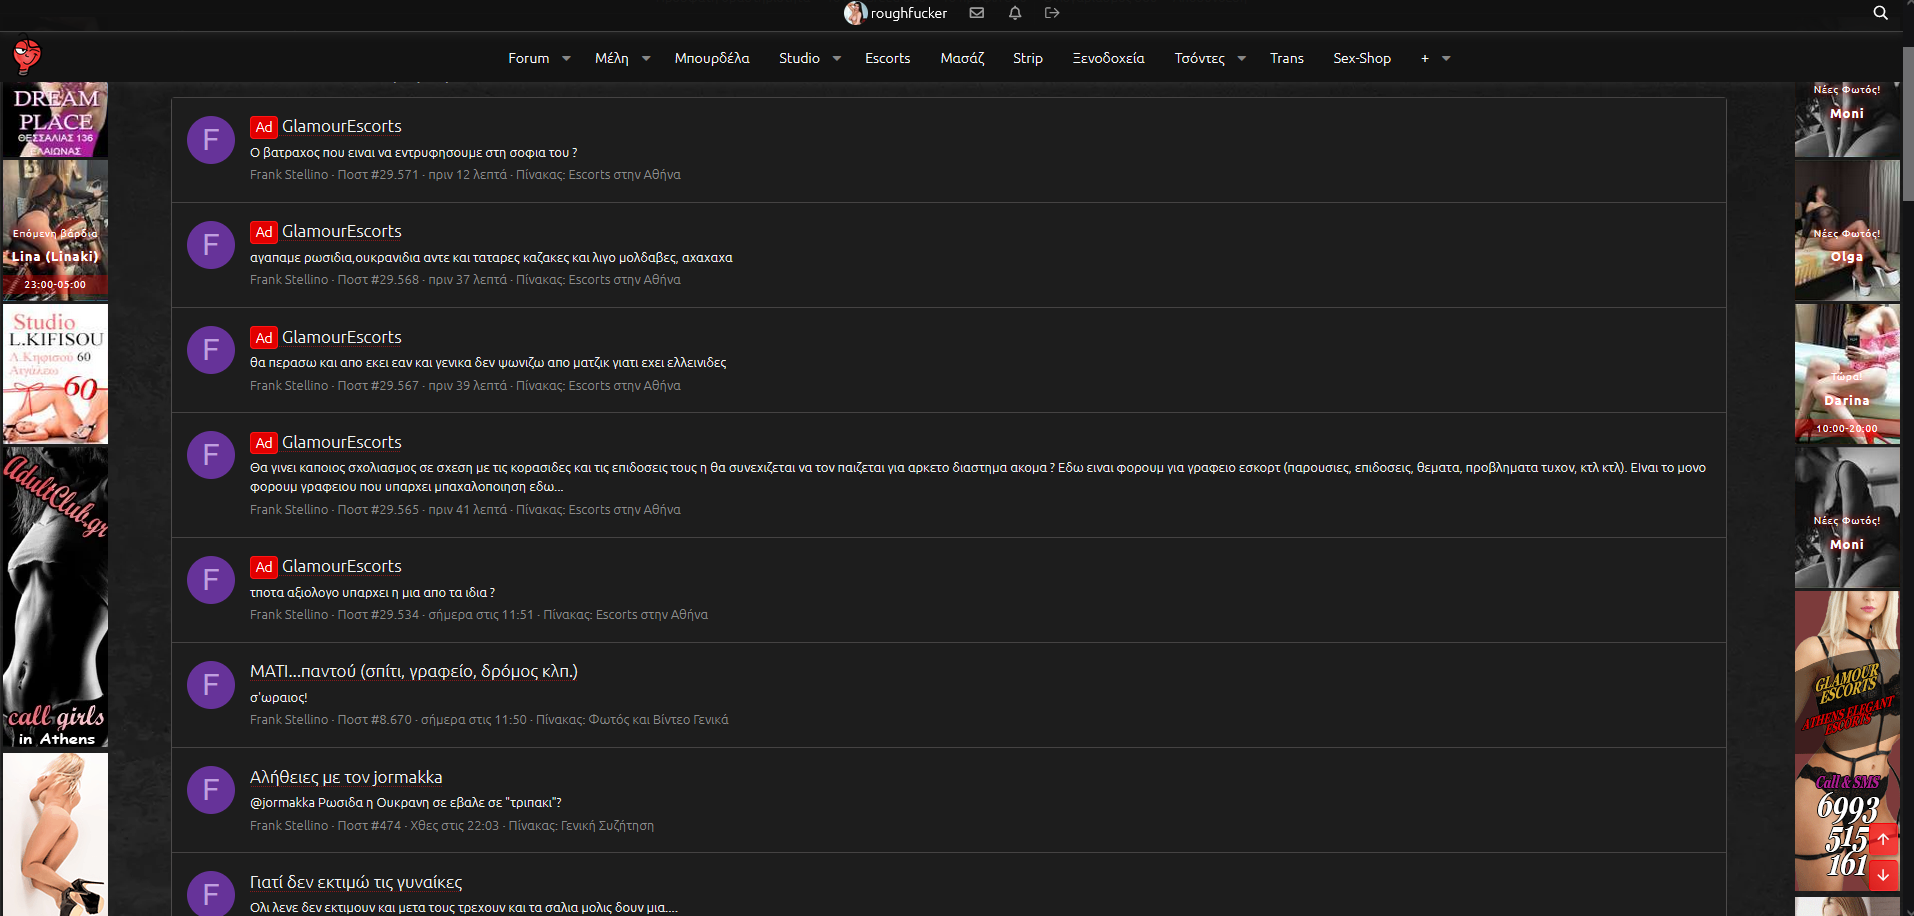The width and height of the screenshot is (1914, 916).
Task: Click the notifications bell icon
Action: click(x=1014, y=13)
